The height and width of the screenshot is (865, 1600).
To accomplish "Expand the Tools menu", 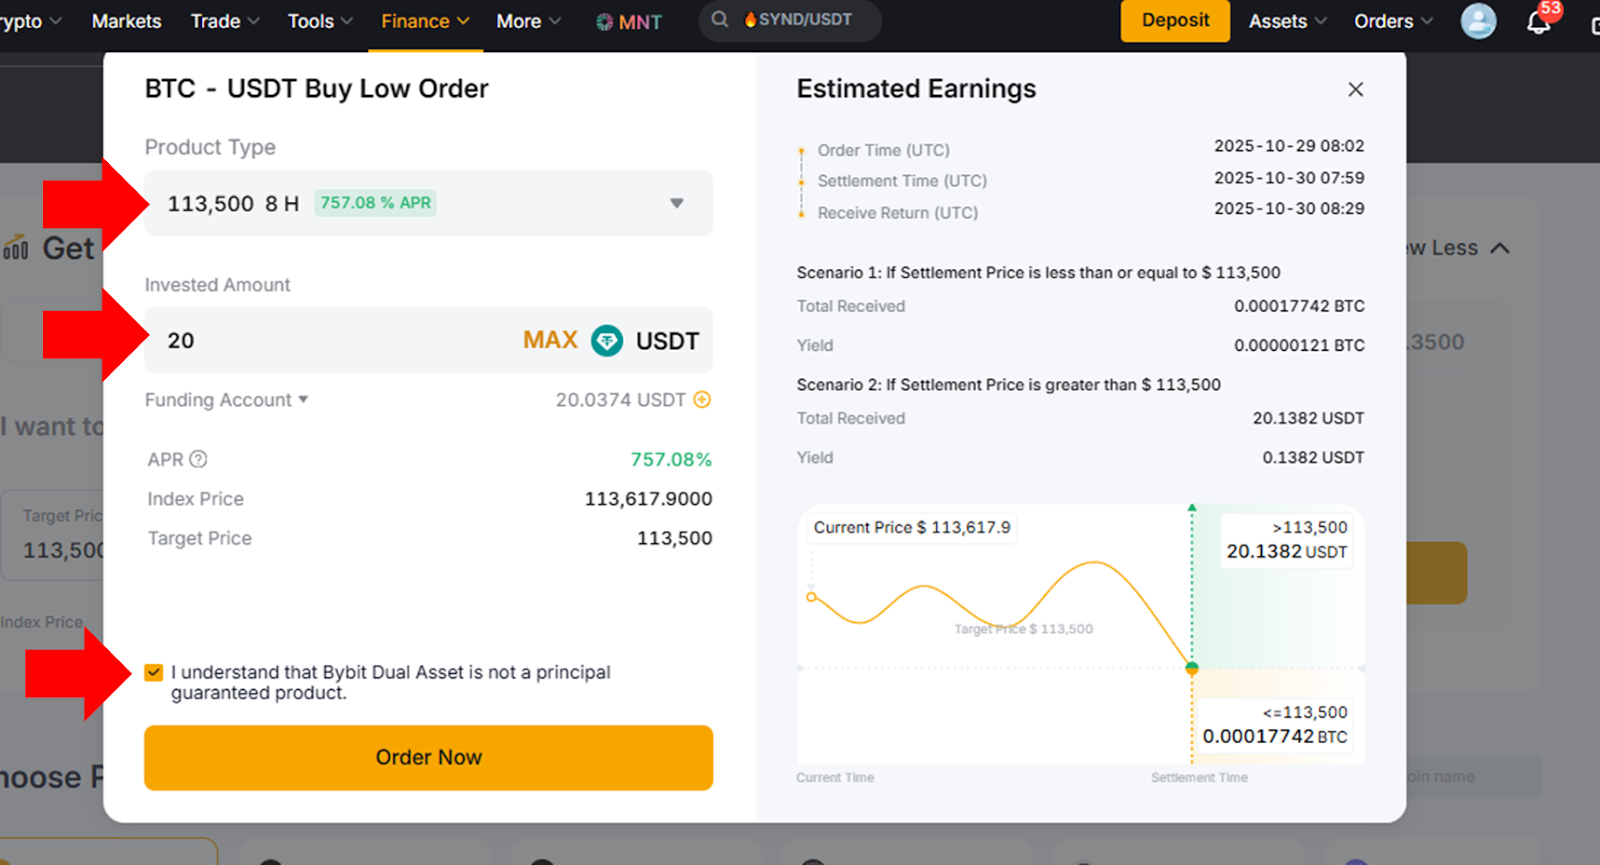I will coord(320,21).
